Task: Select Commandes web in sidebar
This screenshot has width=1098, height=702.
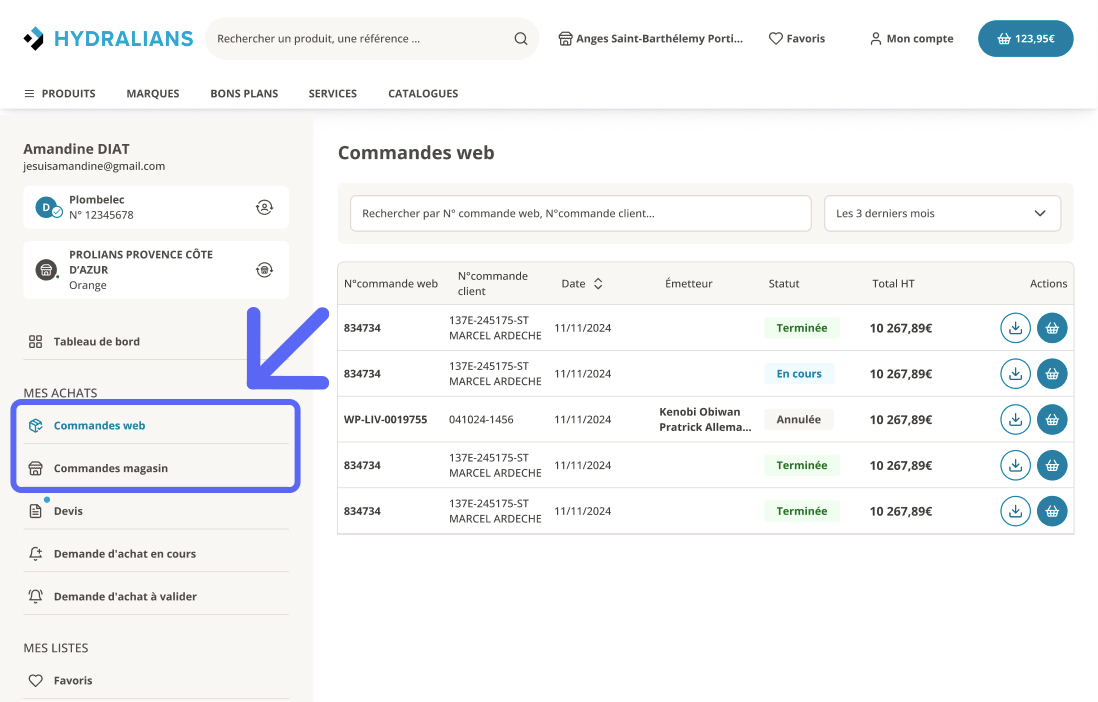Action: [155, 425]
